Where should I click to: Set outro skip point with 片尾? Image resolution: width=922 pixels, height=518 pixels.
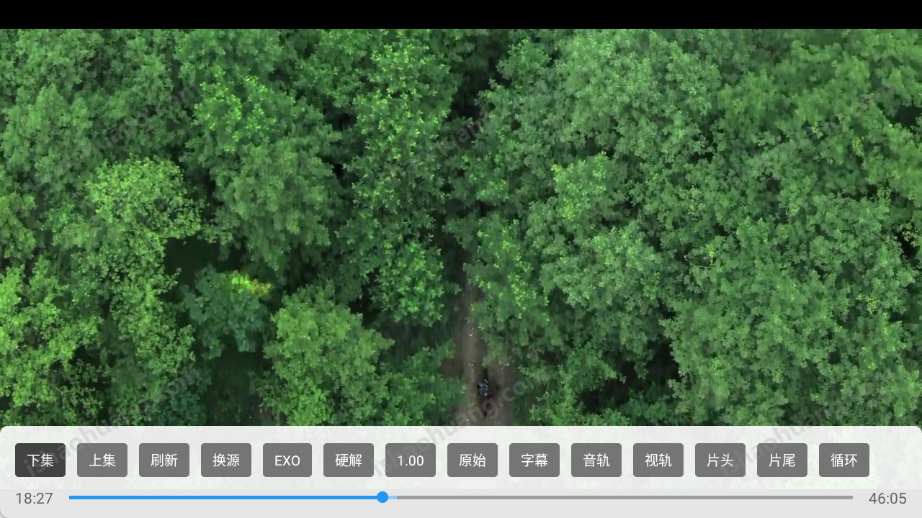782,460
